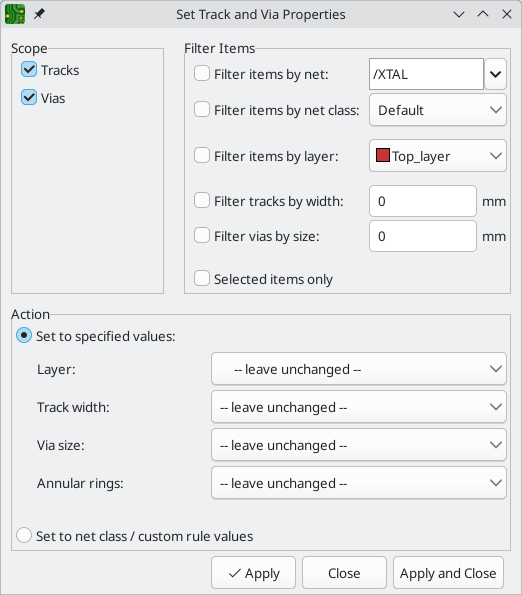Screen dimensions: 522x595
Task: Close the dialog with the X icon
Action: [507, 14]
